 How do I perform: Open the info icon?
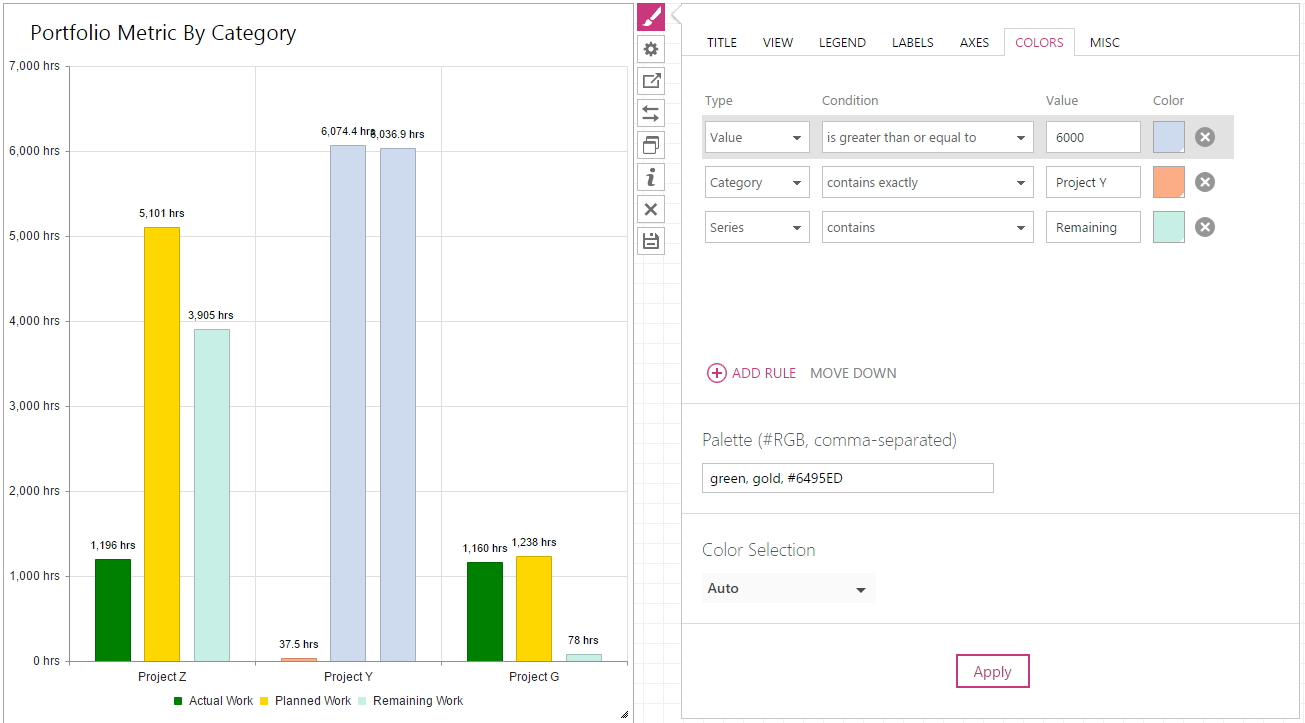click(x=651, y=177)
